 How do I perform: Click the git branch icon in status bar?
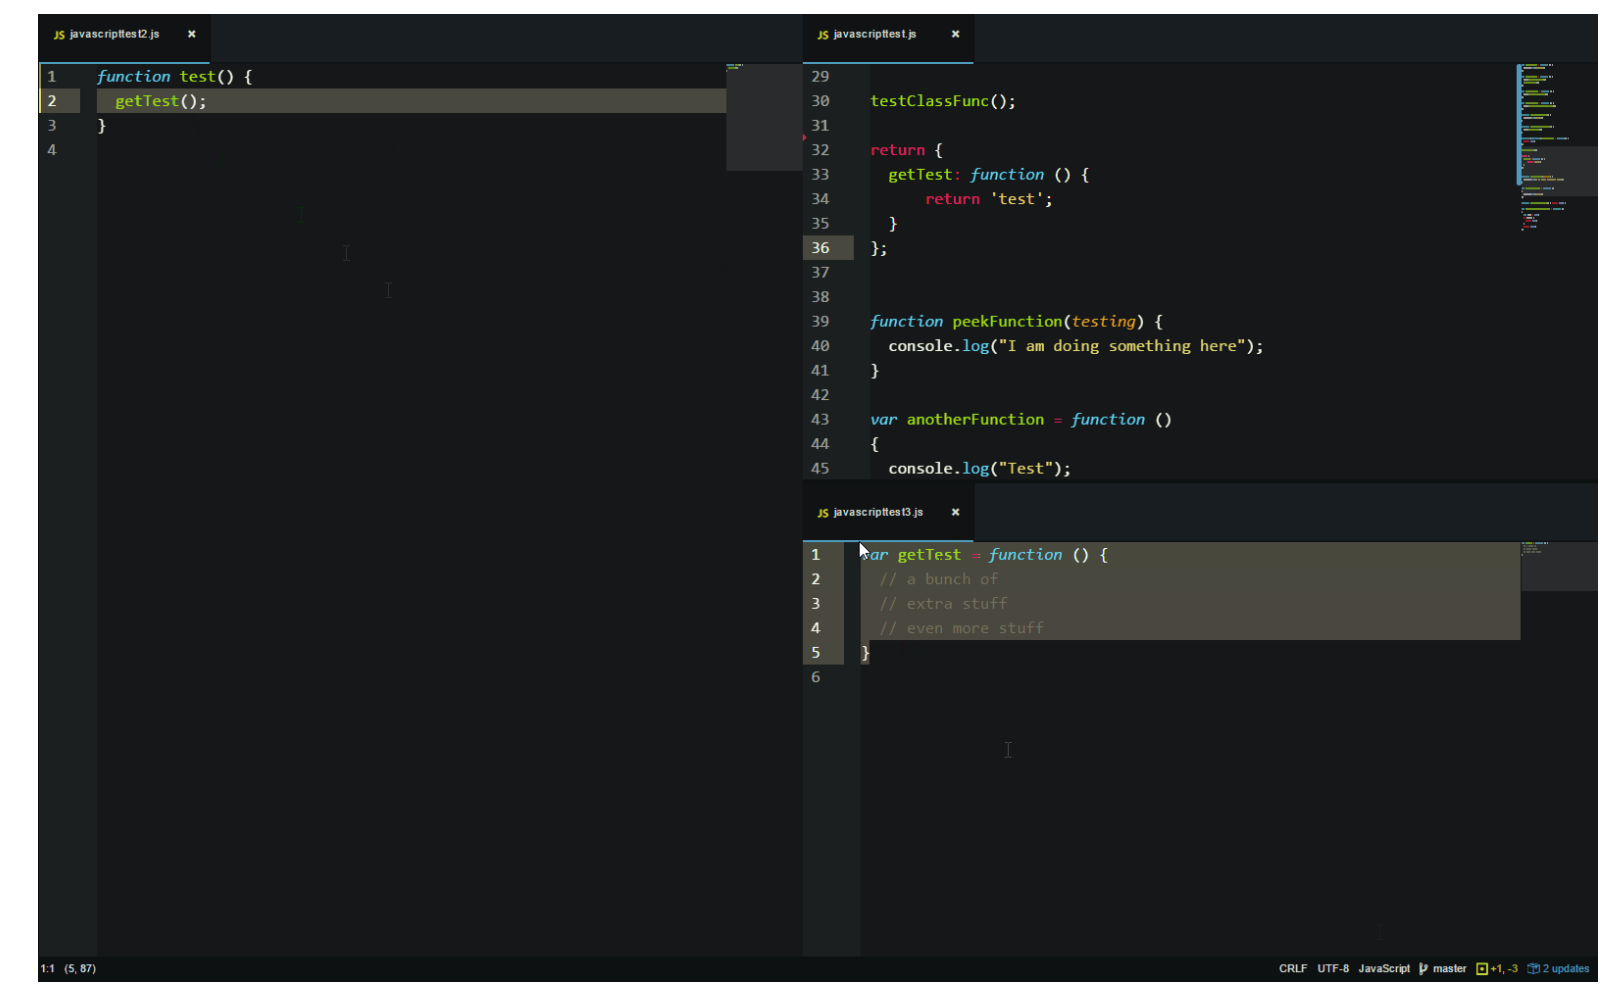tap(1423, 968)
